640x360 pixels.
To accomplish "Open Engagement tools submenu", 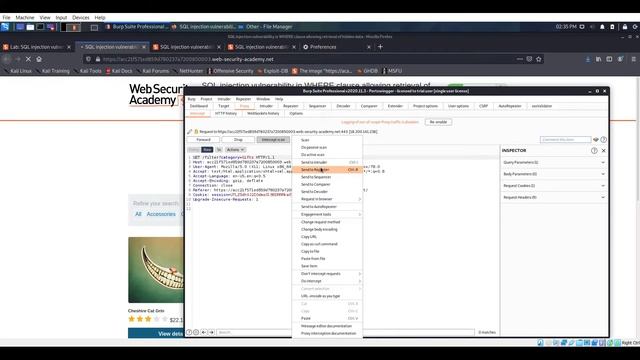I will pyautogui.click(x=328, y=214).
